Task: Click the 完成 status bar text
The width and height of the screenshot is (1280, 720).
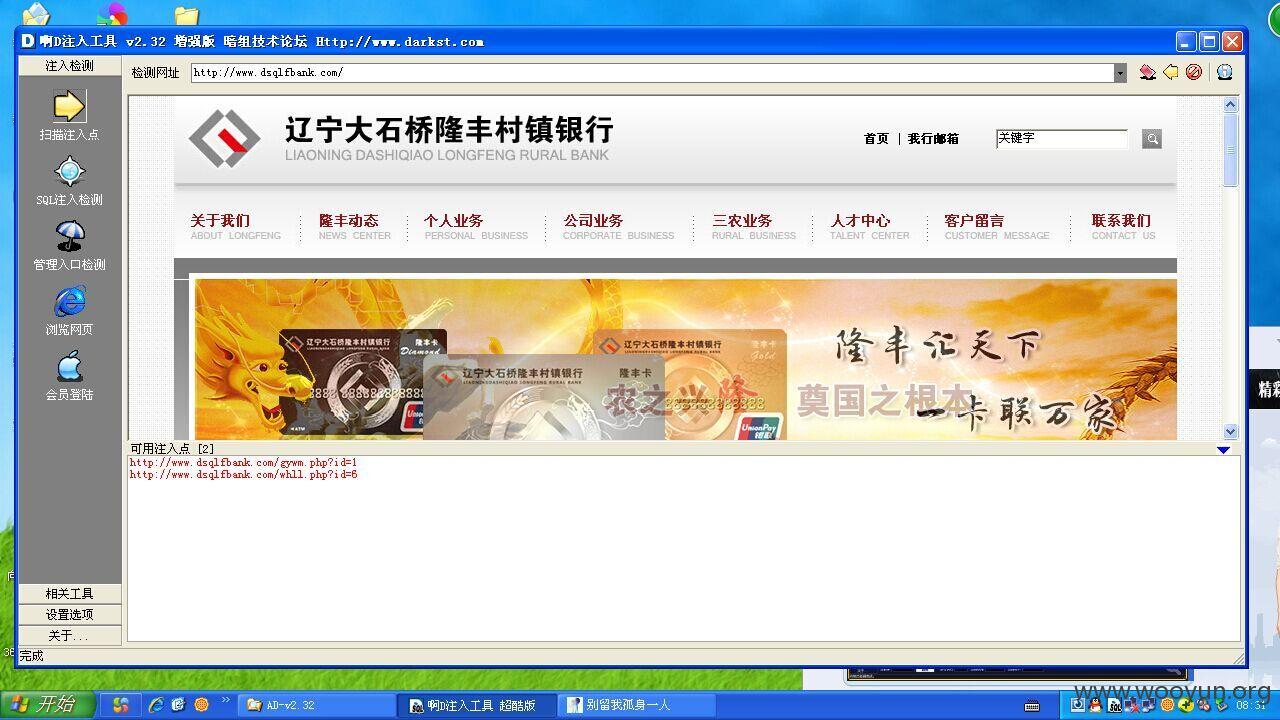Action: click(x=31, y=656)
